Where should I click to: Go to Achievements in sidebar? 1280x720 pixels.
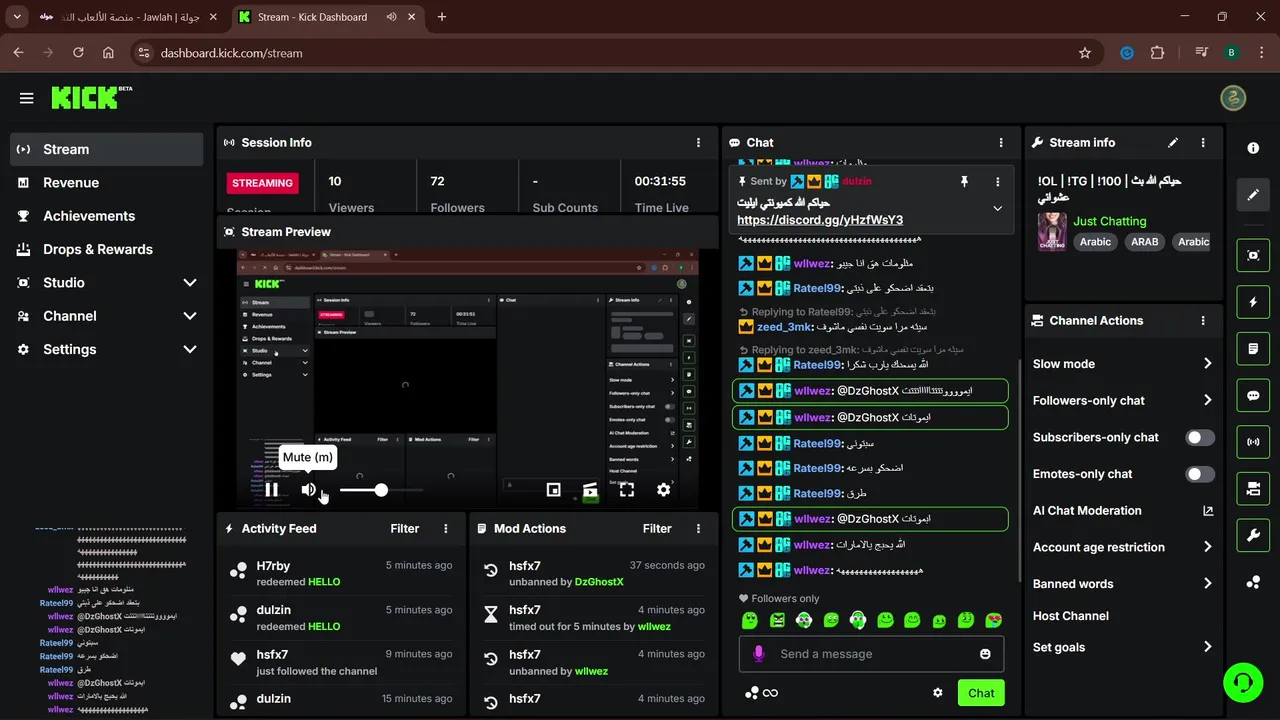107,216
